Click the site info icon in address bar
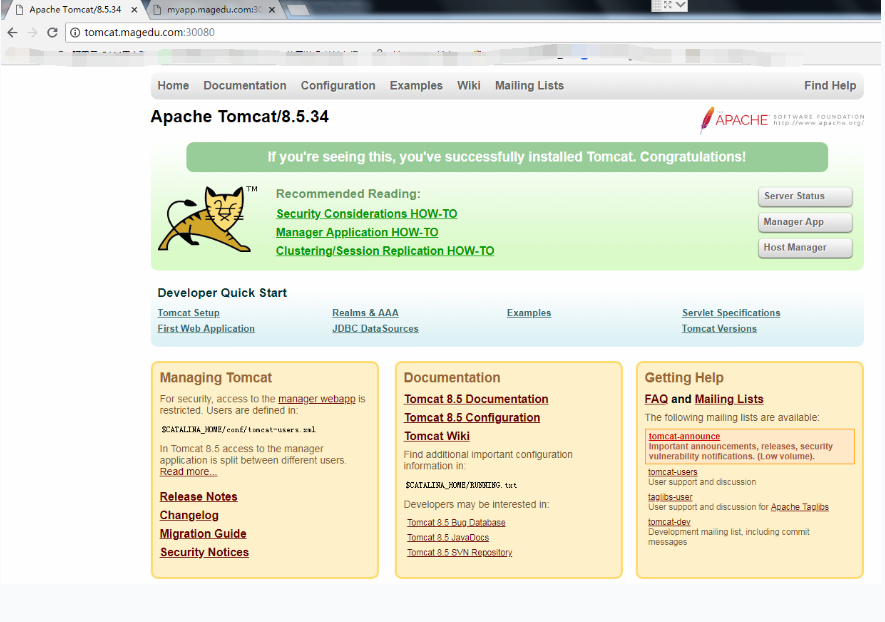The width and height of the screenshot is (885, 622). pyautogui.click(x=75, y=32)
